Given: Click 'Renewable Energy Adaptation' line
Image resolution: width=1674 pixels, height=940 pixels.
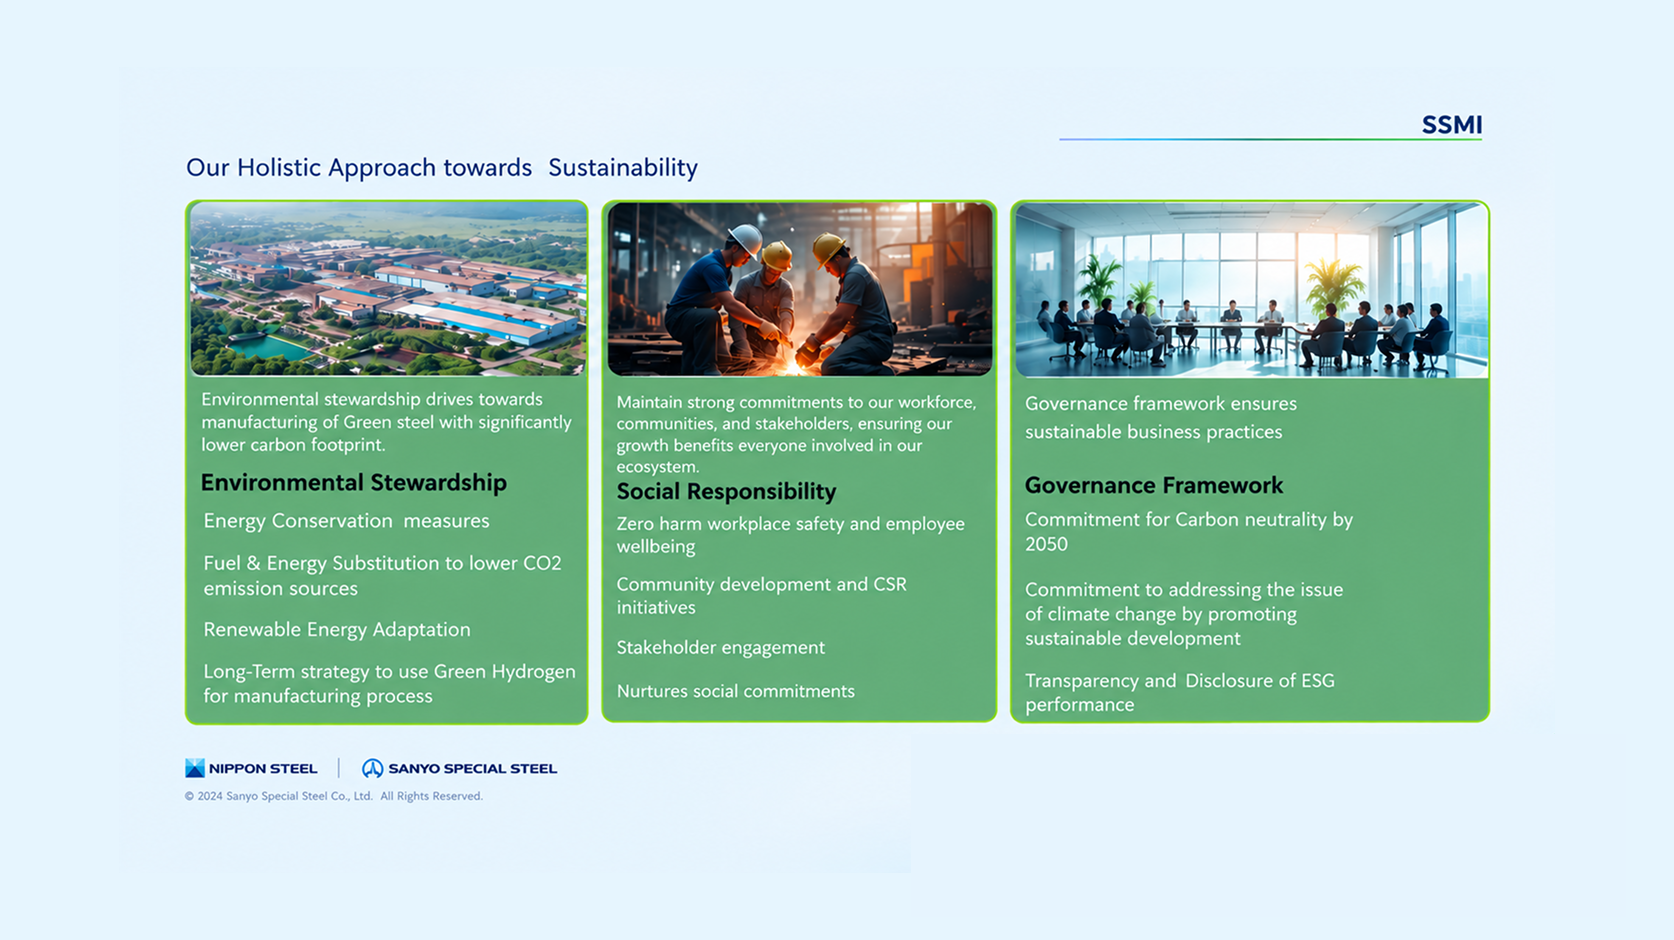Looking at the screenshot, I should pos(337,629).
